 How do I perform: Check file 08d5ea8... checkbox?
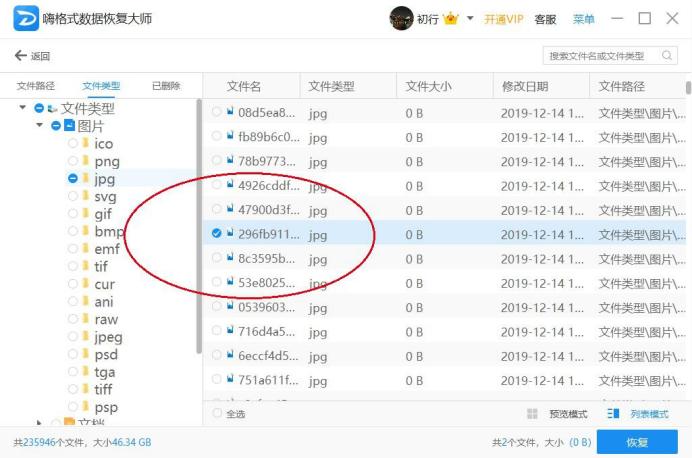click(x=216, y=112)
